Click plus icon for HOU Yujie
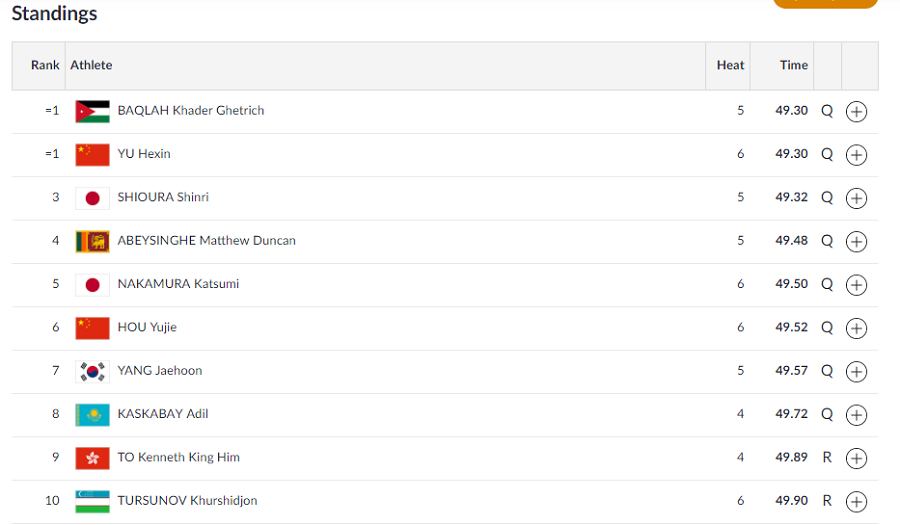 pos(856,328)
